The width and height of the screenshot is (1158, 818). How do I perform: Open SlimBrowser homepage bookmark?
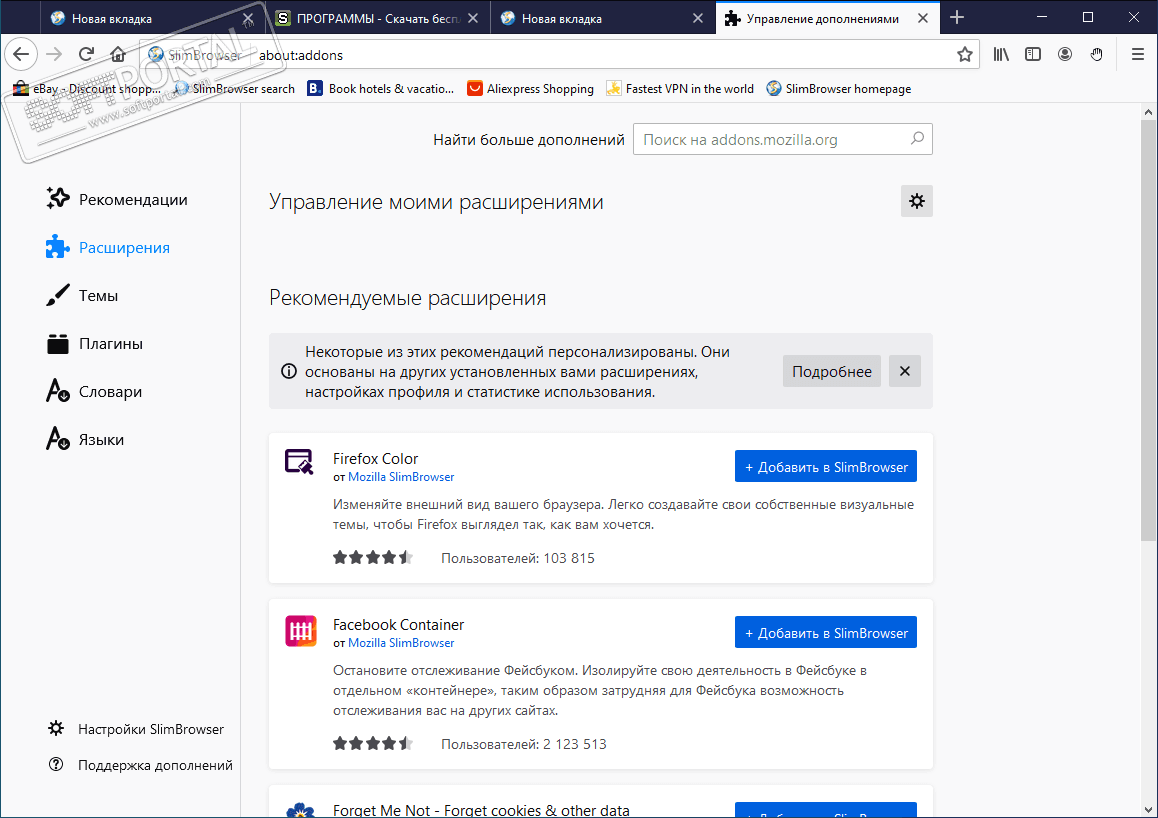[x=839, y=89]
